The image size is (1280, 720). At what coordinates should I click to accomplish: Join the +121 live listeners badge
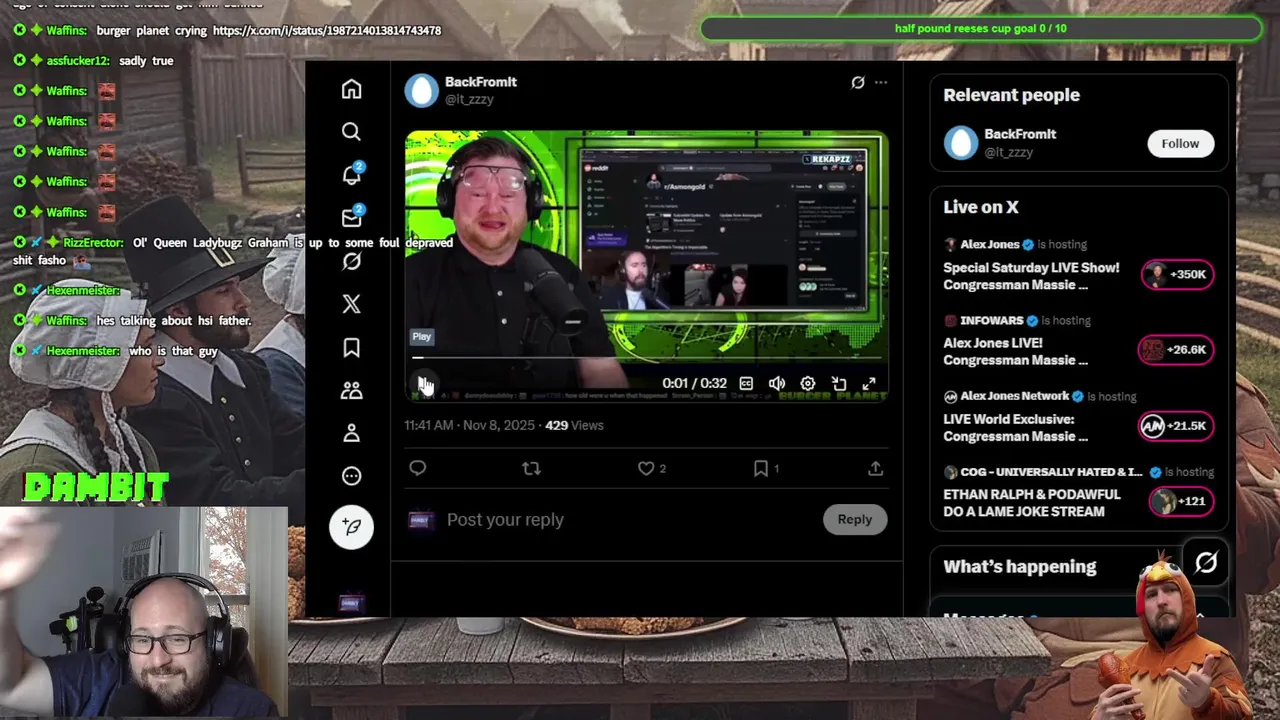click(x=1182, y=500)
